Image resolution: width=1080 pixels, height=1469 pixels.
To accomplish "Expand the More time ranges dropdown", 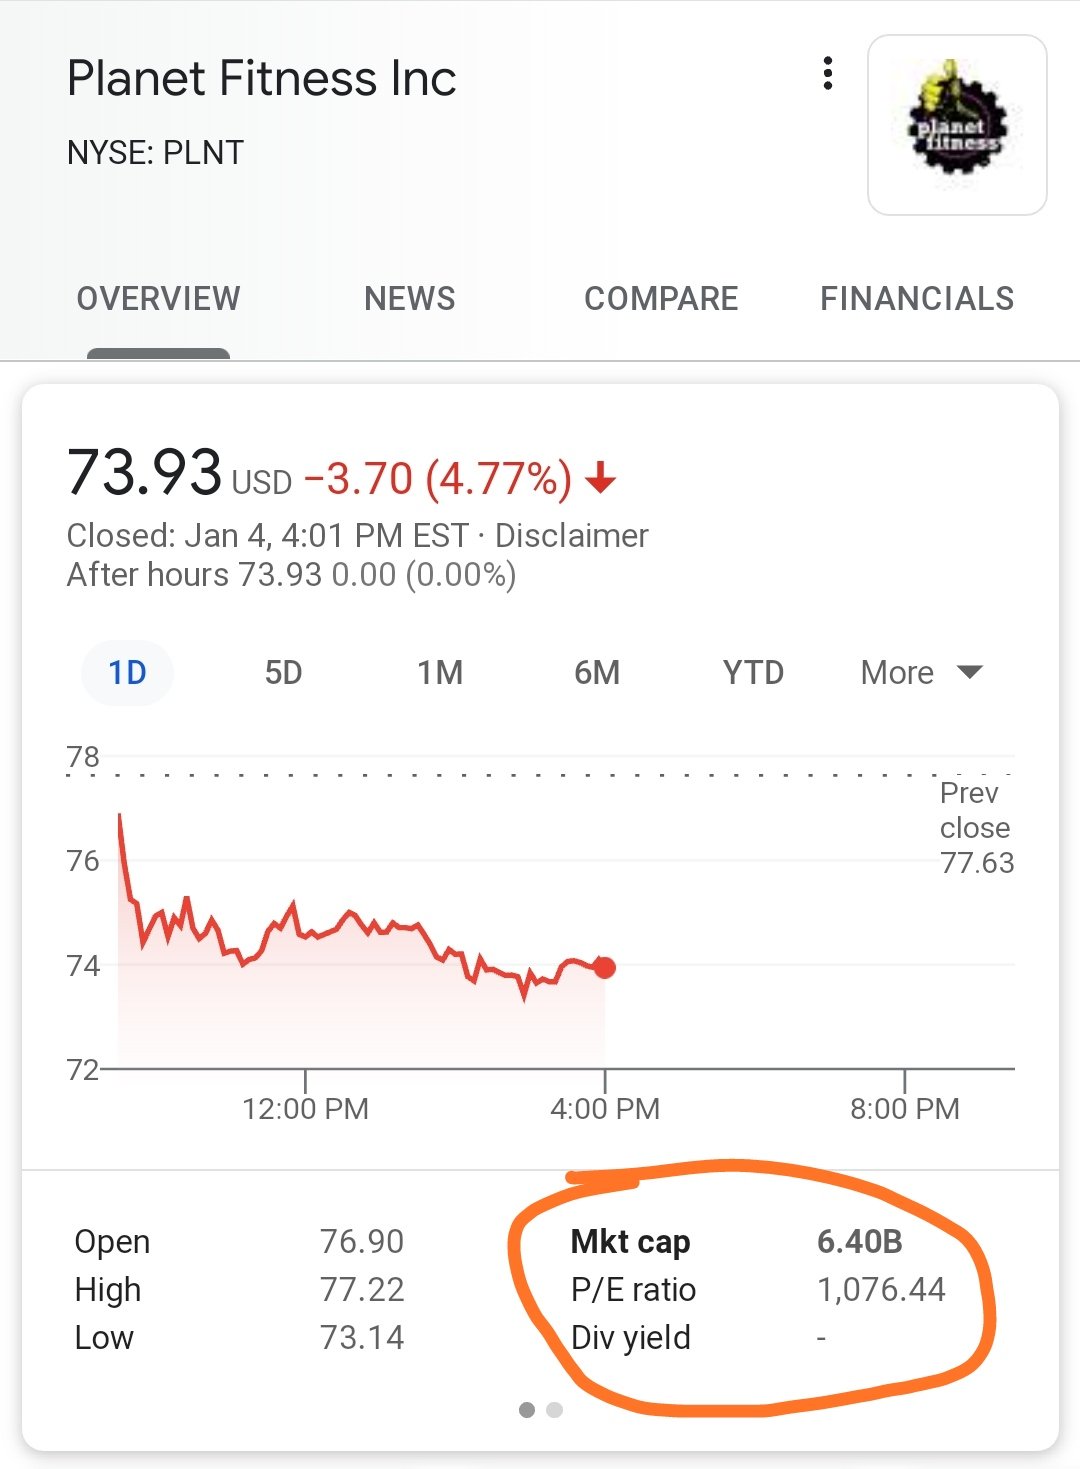I will point(921,672).
